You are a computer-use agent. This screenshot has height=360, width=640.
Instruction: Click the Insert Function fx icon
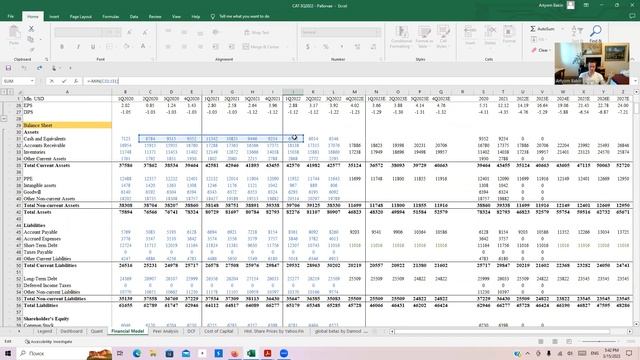click(76, 81)
